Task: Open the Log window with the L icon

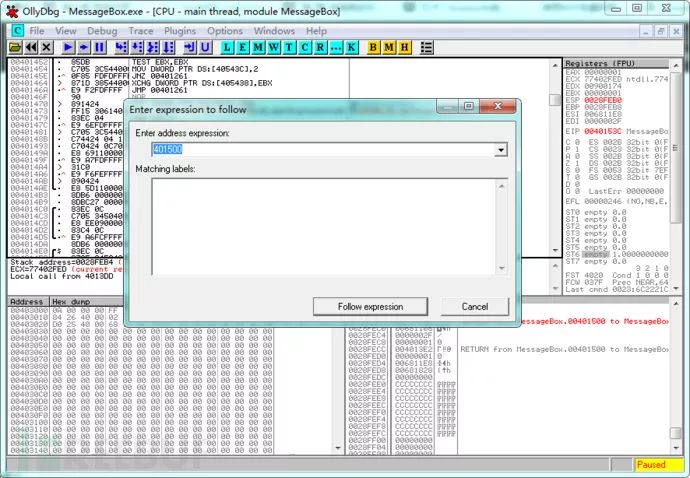Action: 227,47
